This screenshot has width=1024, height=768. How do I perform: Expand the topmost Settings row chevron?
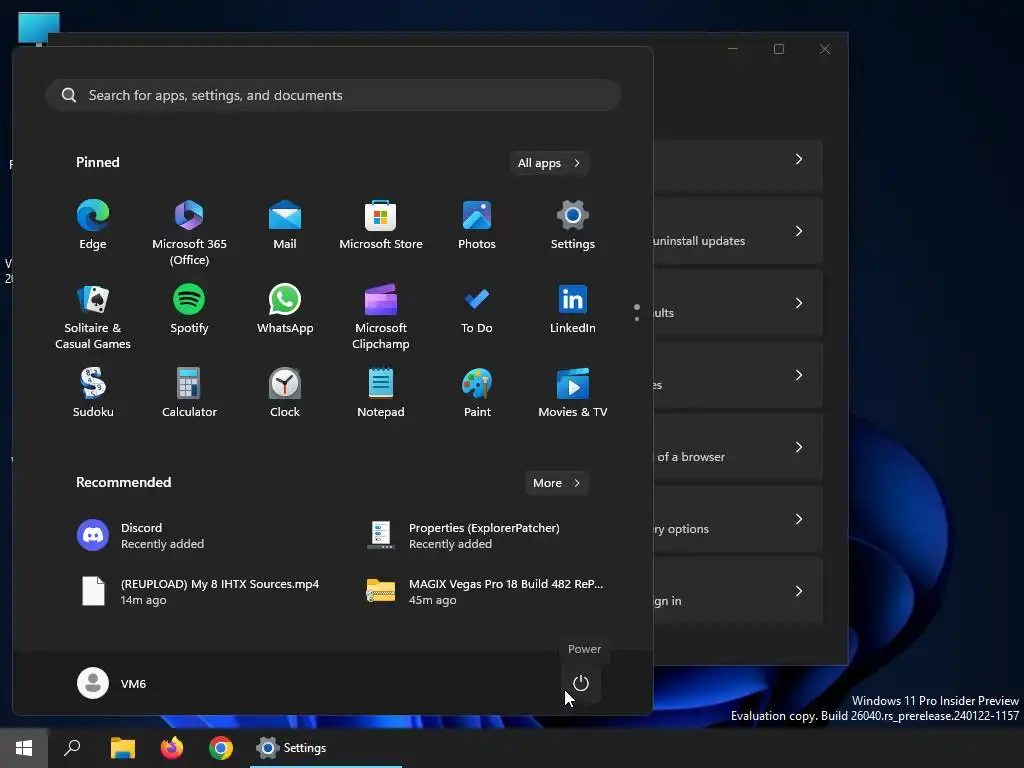click(799, 159)
